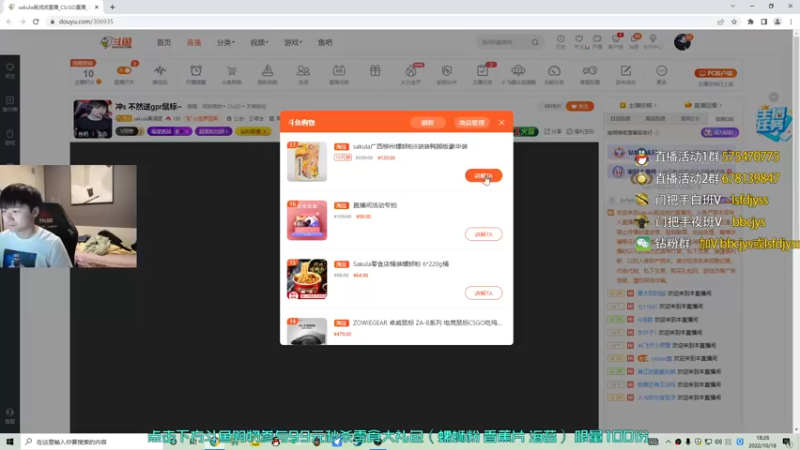Open the user avatar in the header
Screen dimensions: 800x450
[x=682, y=42]
